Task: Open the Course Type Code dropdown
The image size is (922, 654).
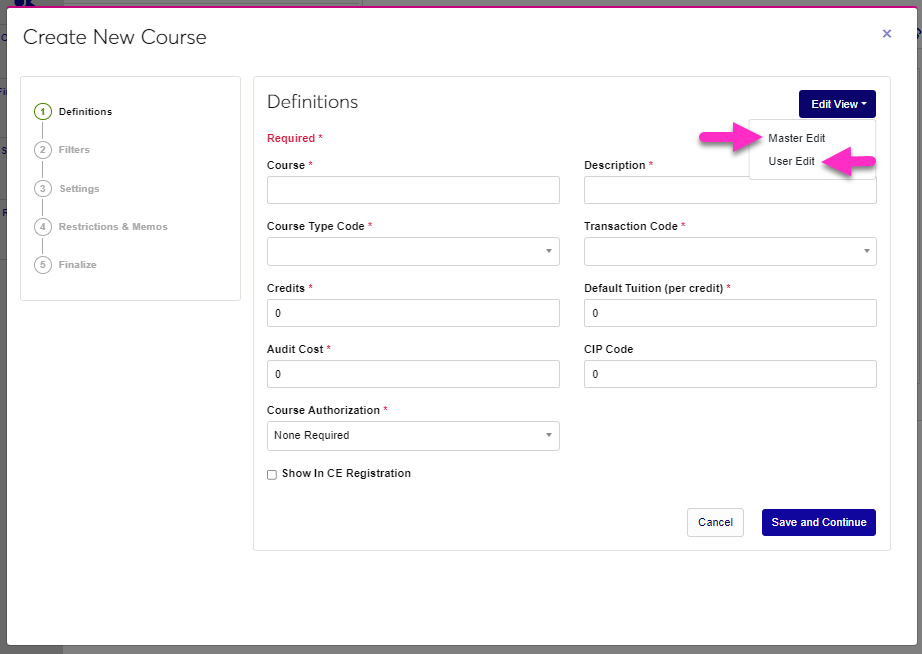Action: click(x=413, y=251)
